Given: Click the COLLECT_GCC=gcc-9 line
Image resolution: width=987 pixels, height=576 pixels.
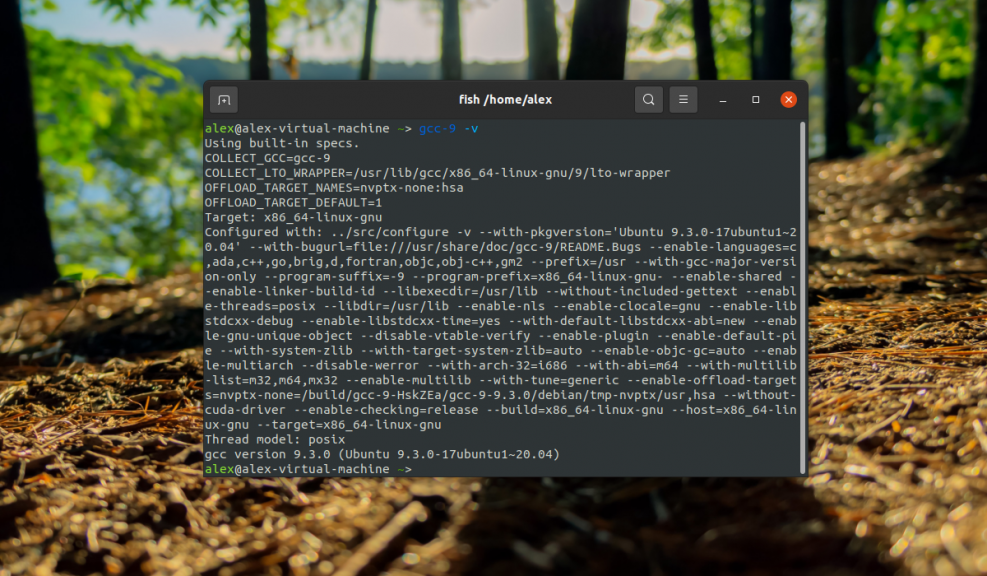Looking at the screenshot, I should pyautogui.click(x=268, y=158).
